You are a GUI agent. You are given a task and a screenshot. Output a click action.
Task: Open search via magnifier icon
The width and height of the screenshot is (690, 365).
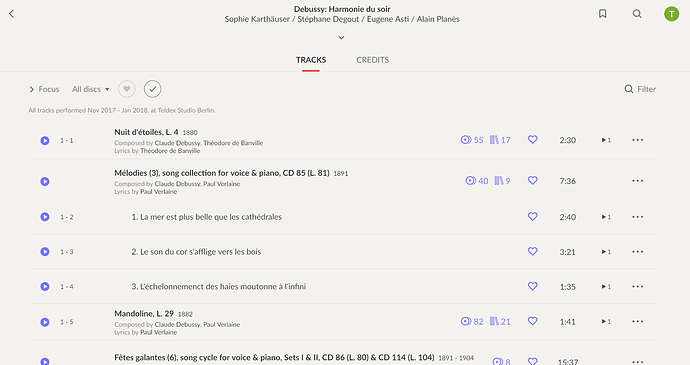(x=637, y=14)
